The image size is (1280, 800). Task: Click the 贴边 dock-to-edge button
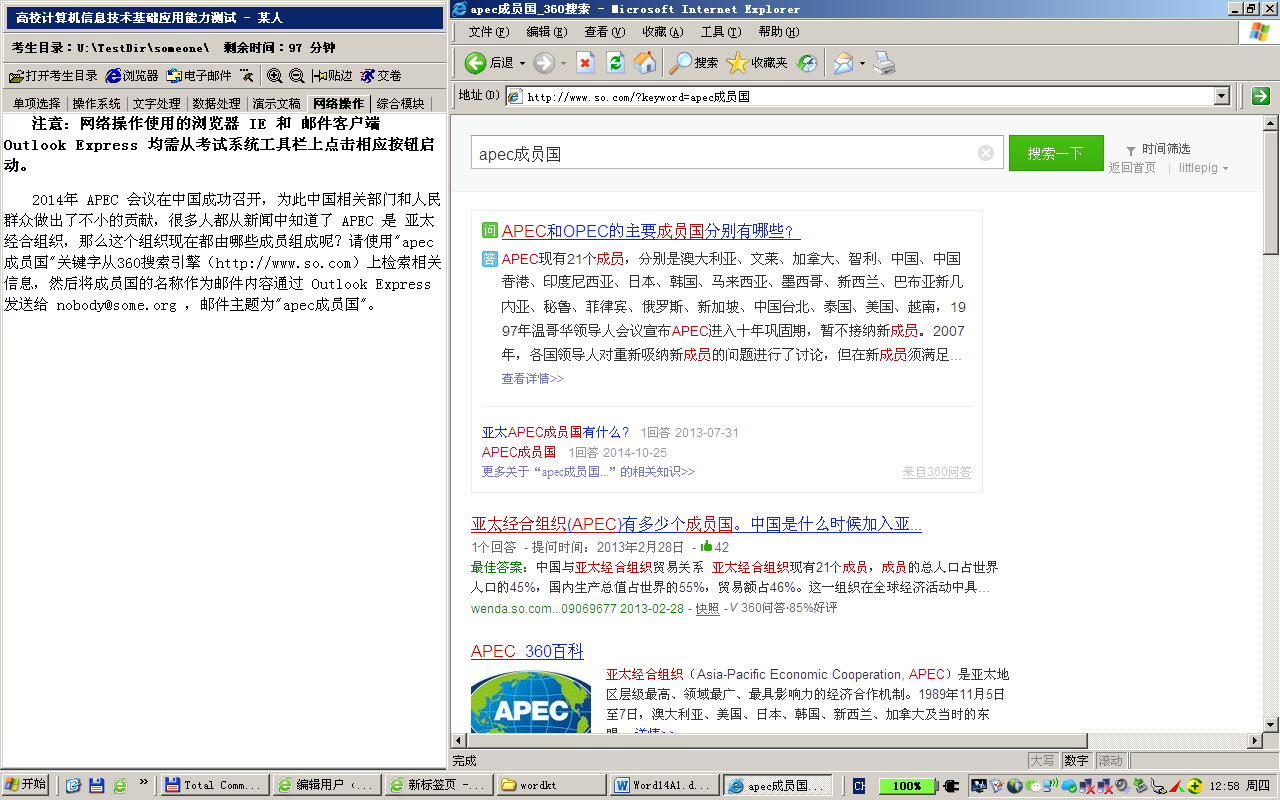[332, 76]
